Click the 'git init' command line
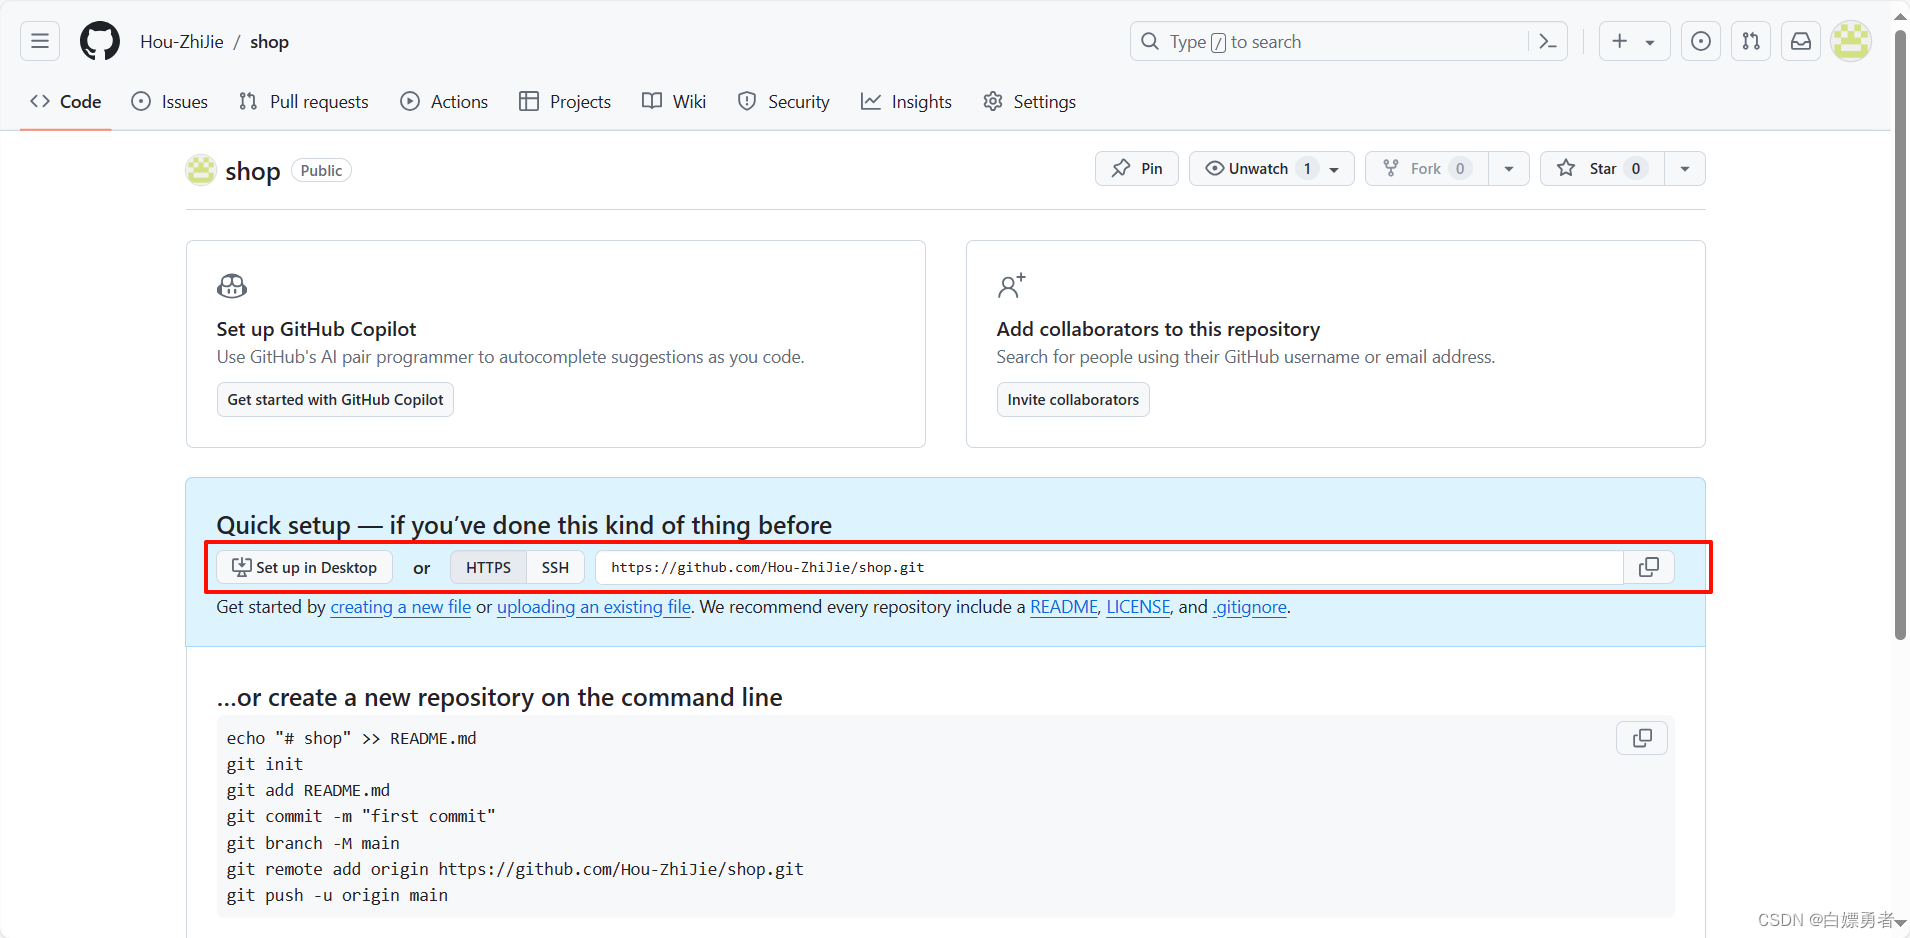The height and width of the screenshot is (938, 1910). click(265, 764)
